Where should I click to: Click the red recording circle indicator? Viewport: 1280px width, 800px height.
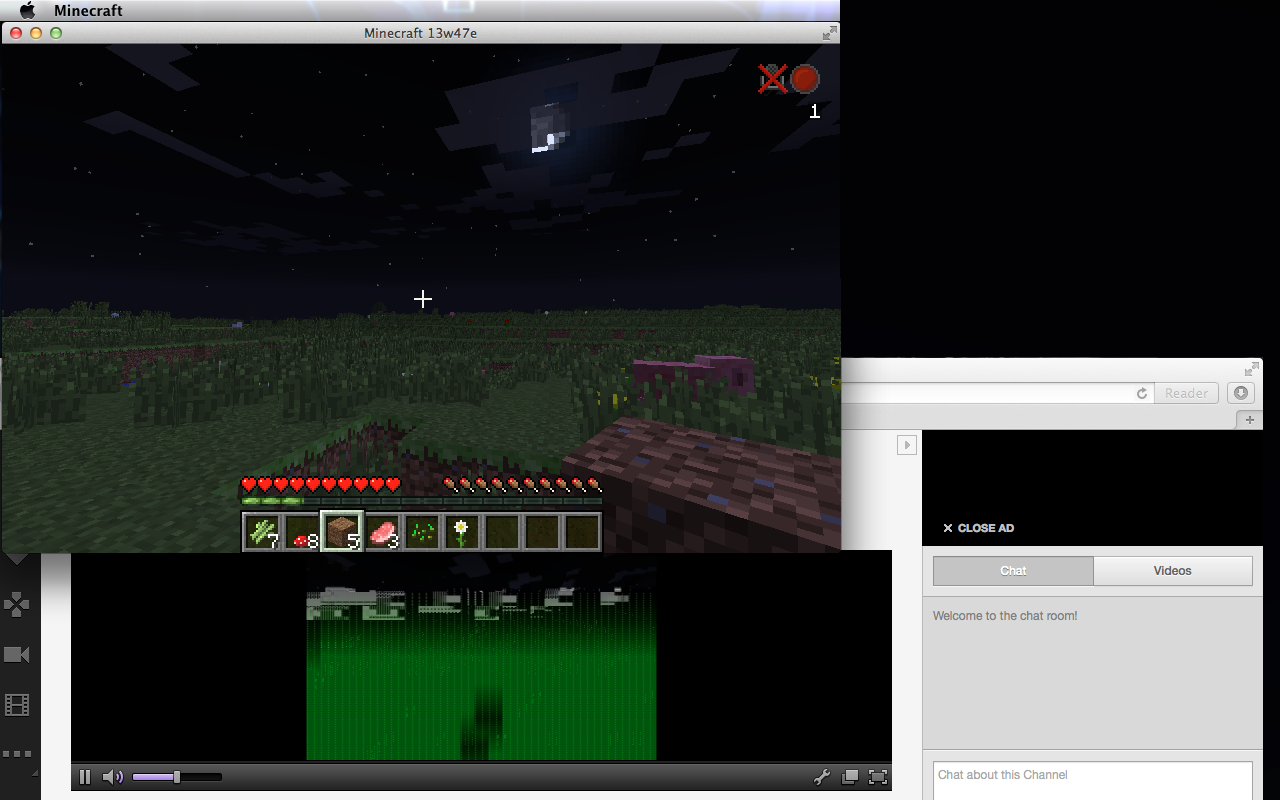pyautogui.click(x=805, y=79)
